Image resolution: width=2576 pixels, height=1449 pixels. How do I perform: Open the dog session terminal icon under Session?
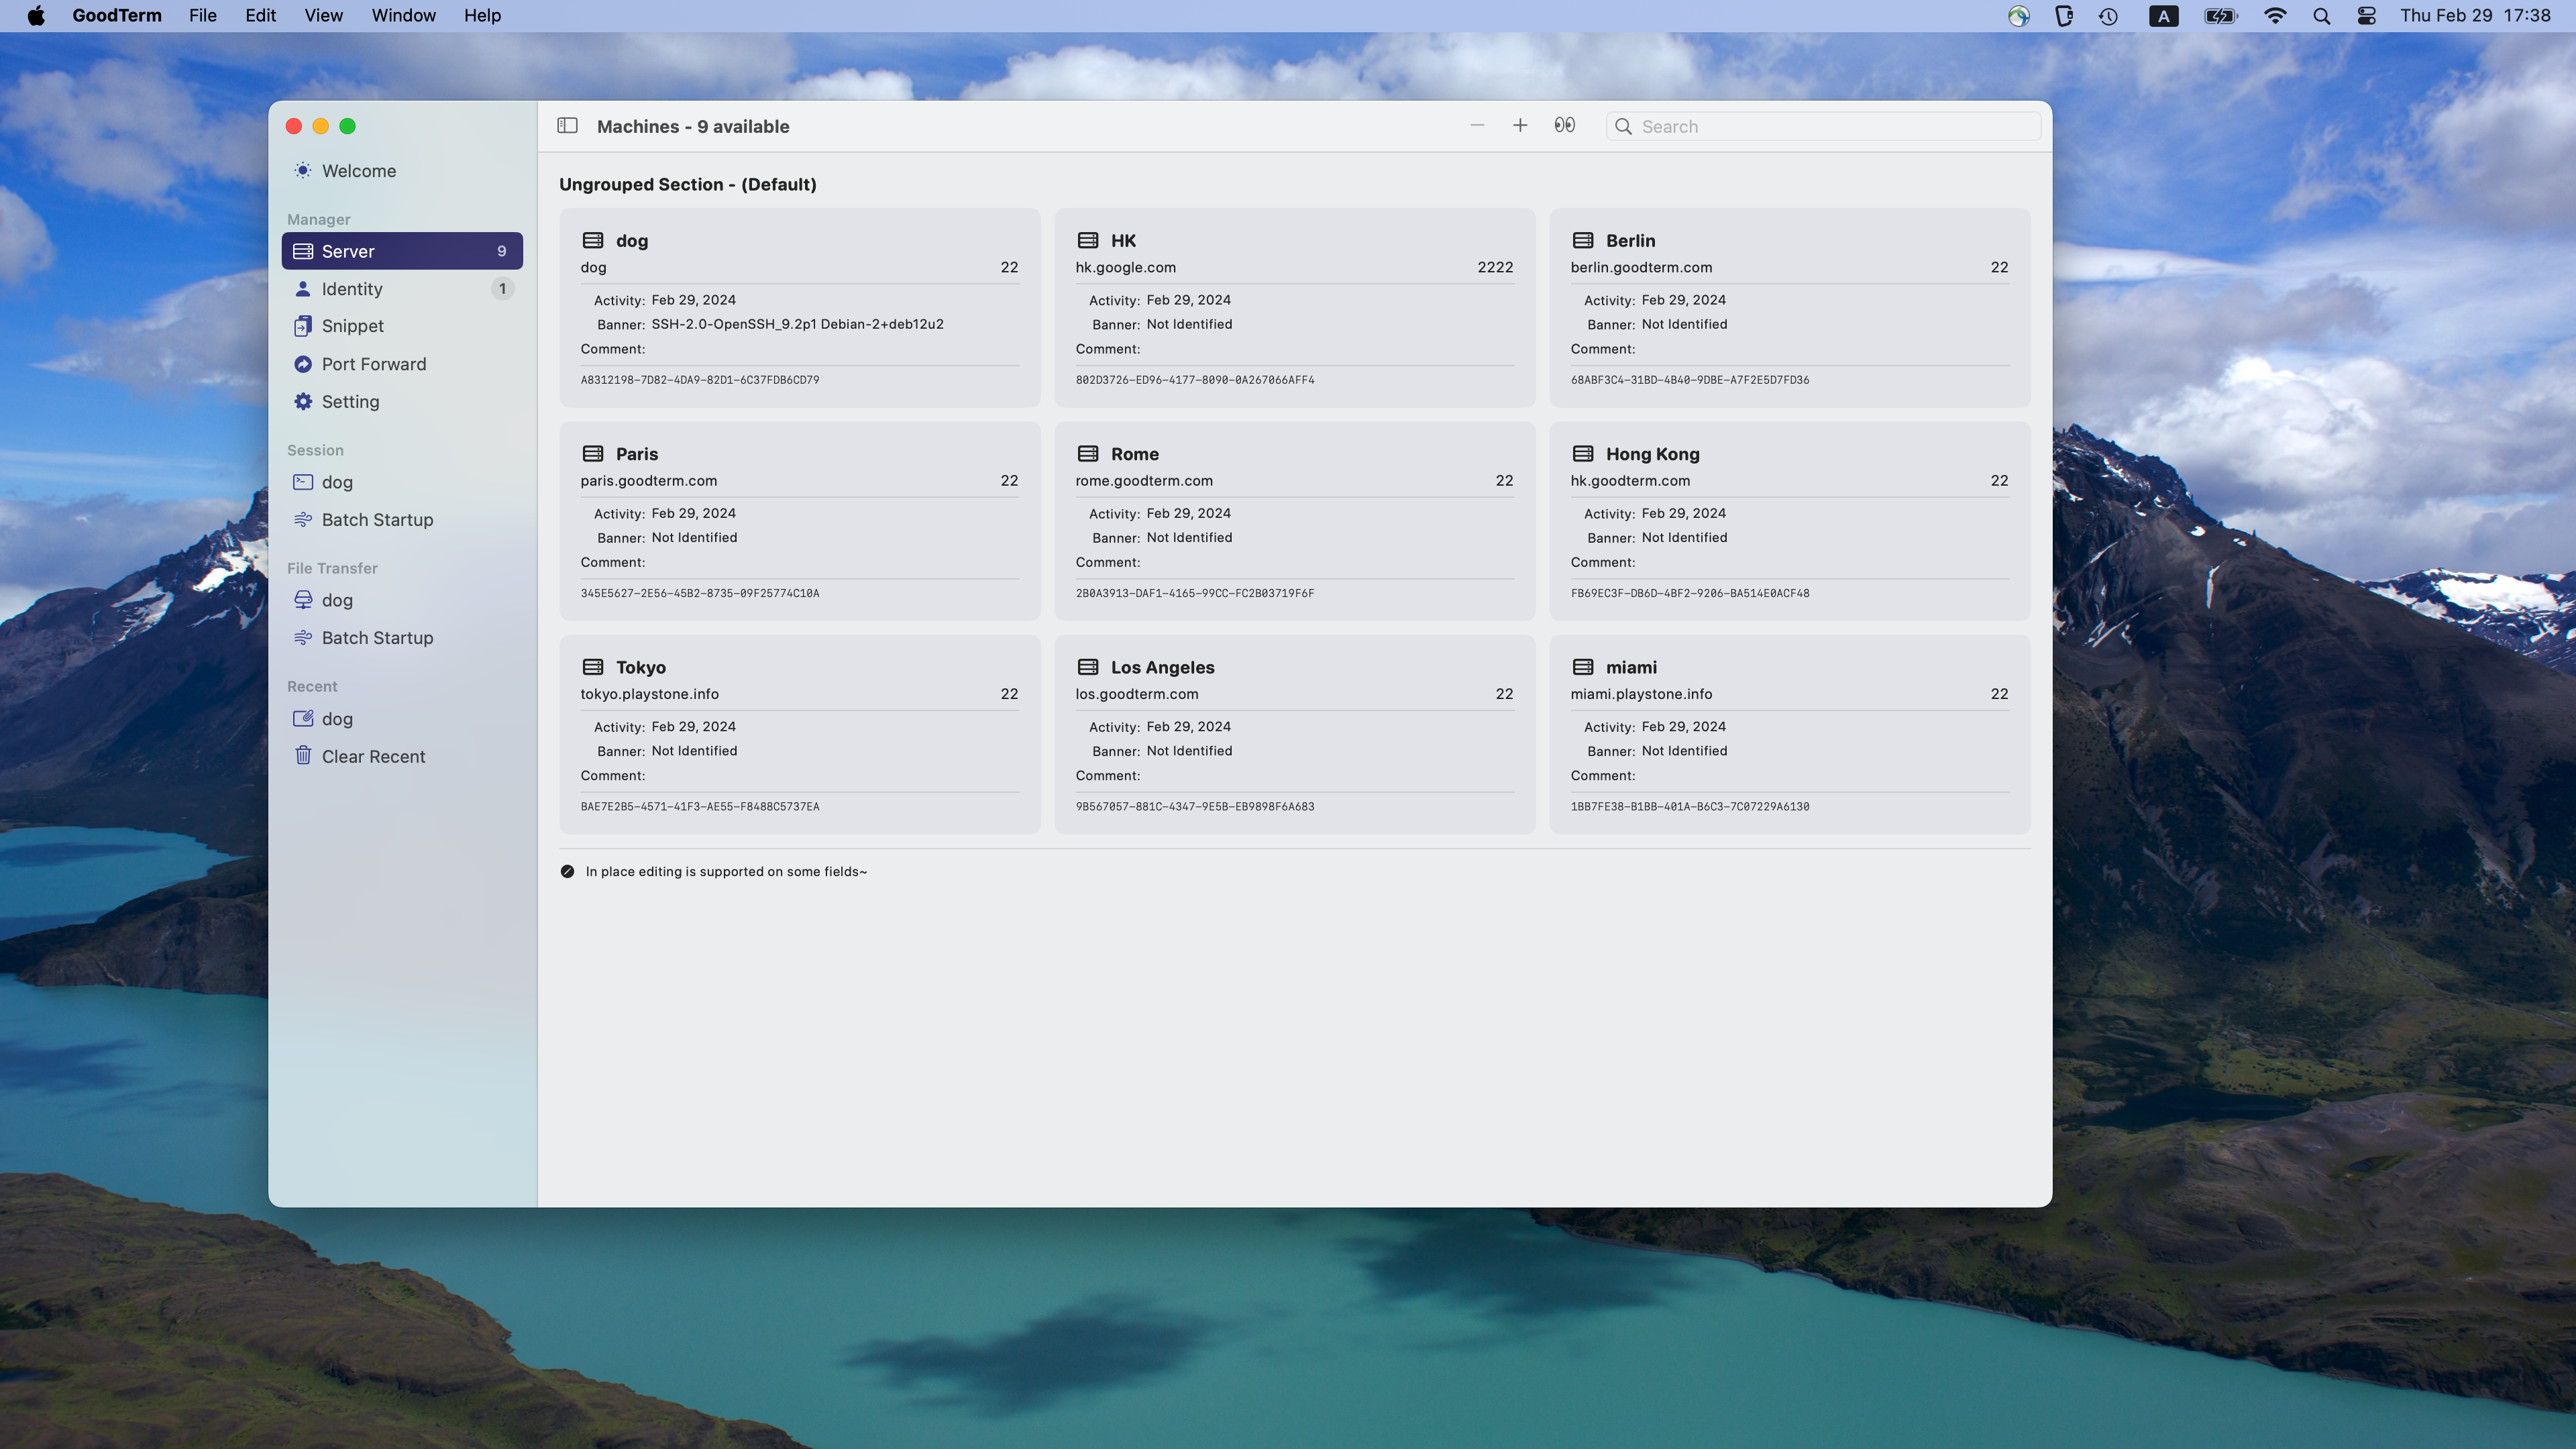303,481
